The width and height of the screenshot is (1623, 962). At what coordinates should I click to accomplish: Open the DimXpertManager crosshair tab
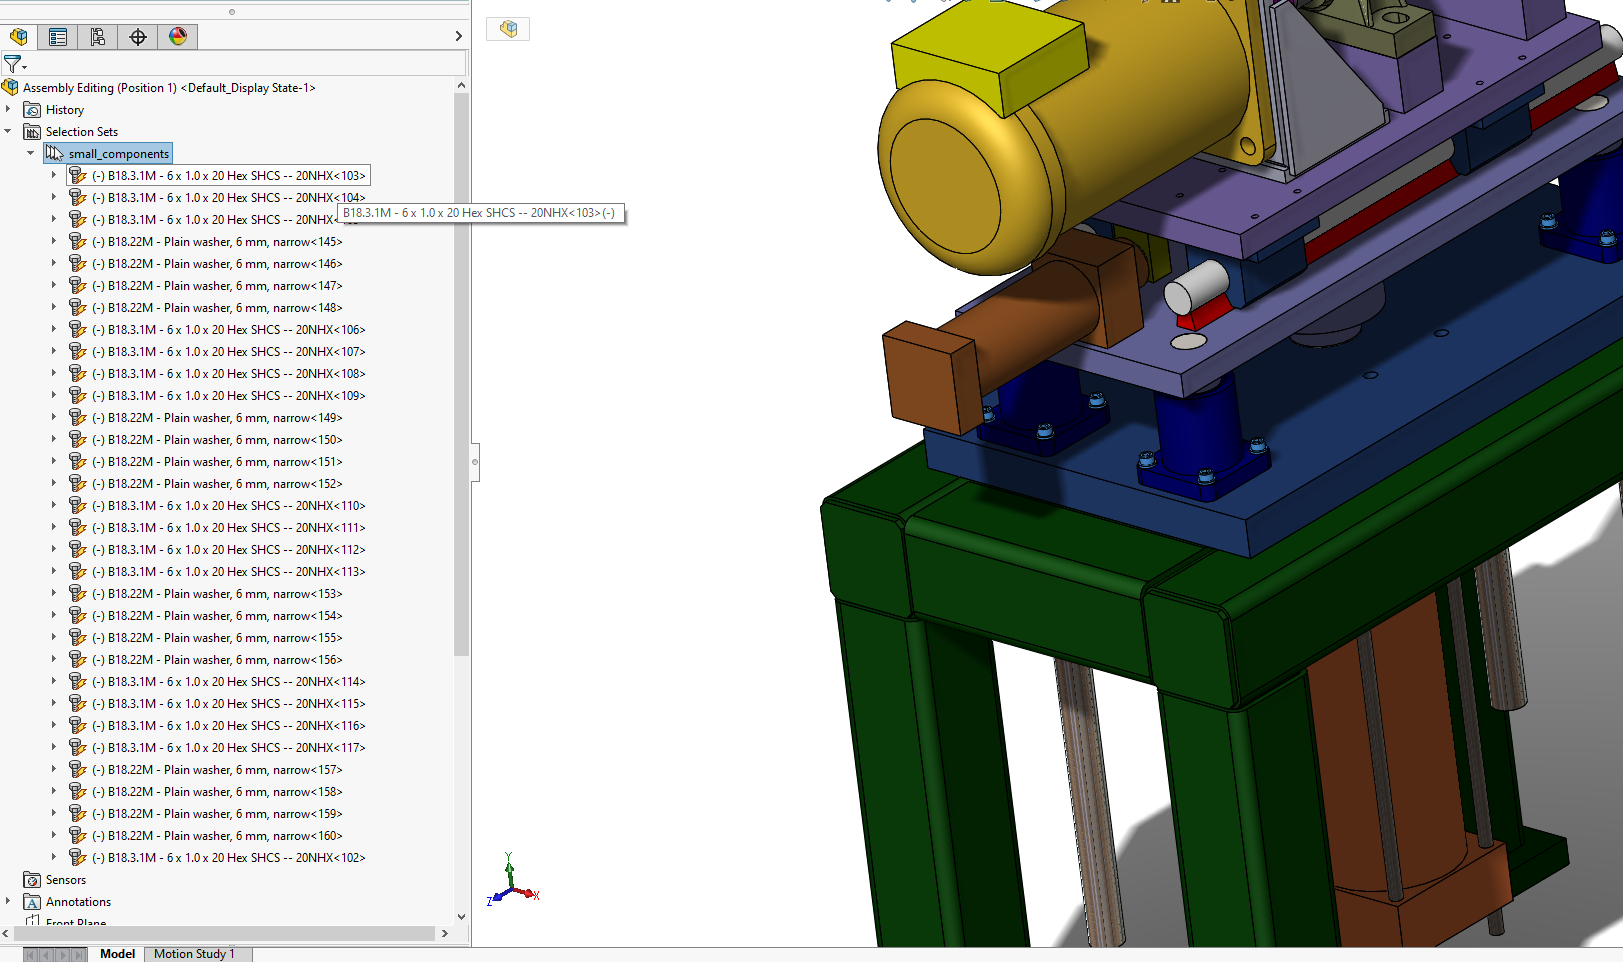[138, 37]
